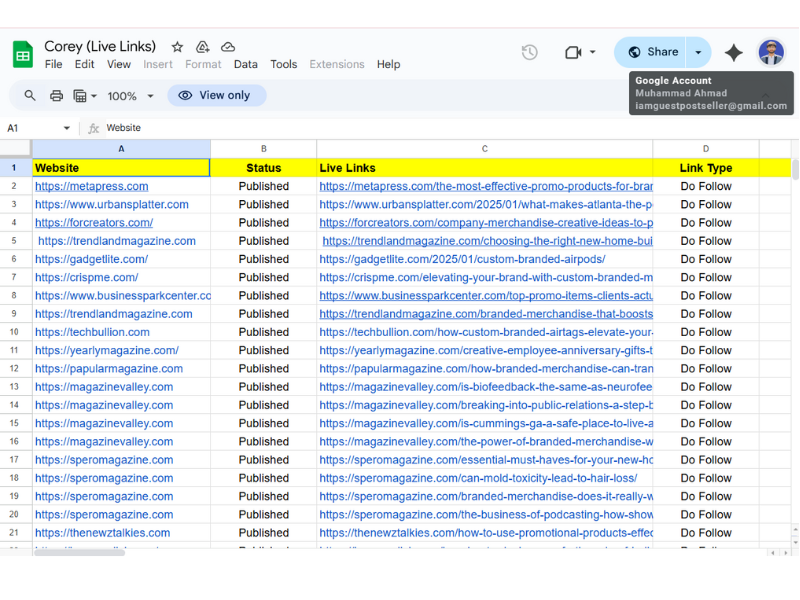Check cloud document status icon
Screen dimensions: 800x600
tap(228, 47)
